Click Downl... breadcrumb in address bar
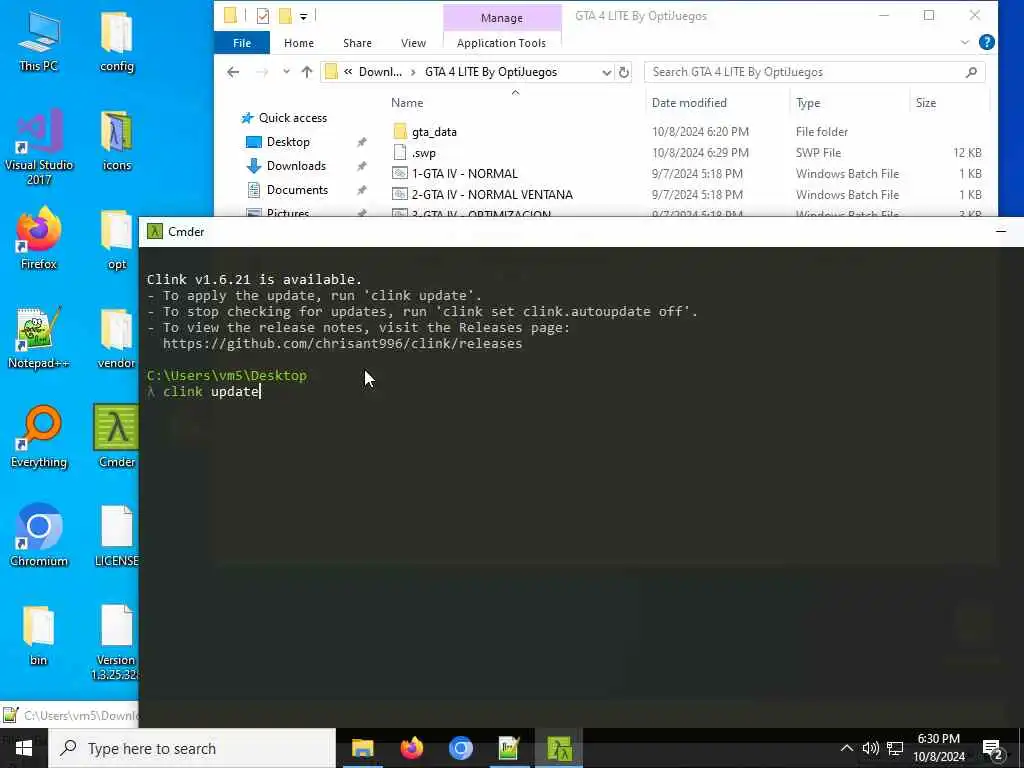This screenshot has width=1024, height=768. pyautogui.click(x=380, y=72)
